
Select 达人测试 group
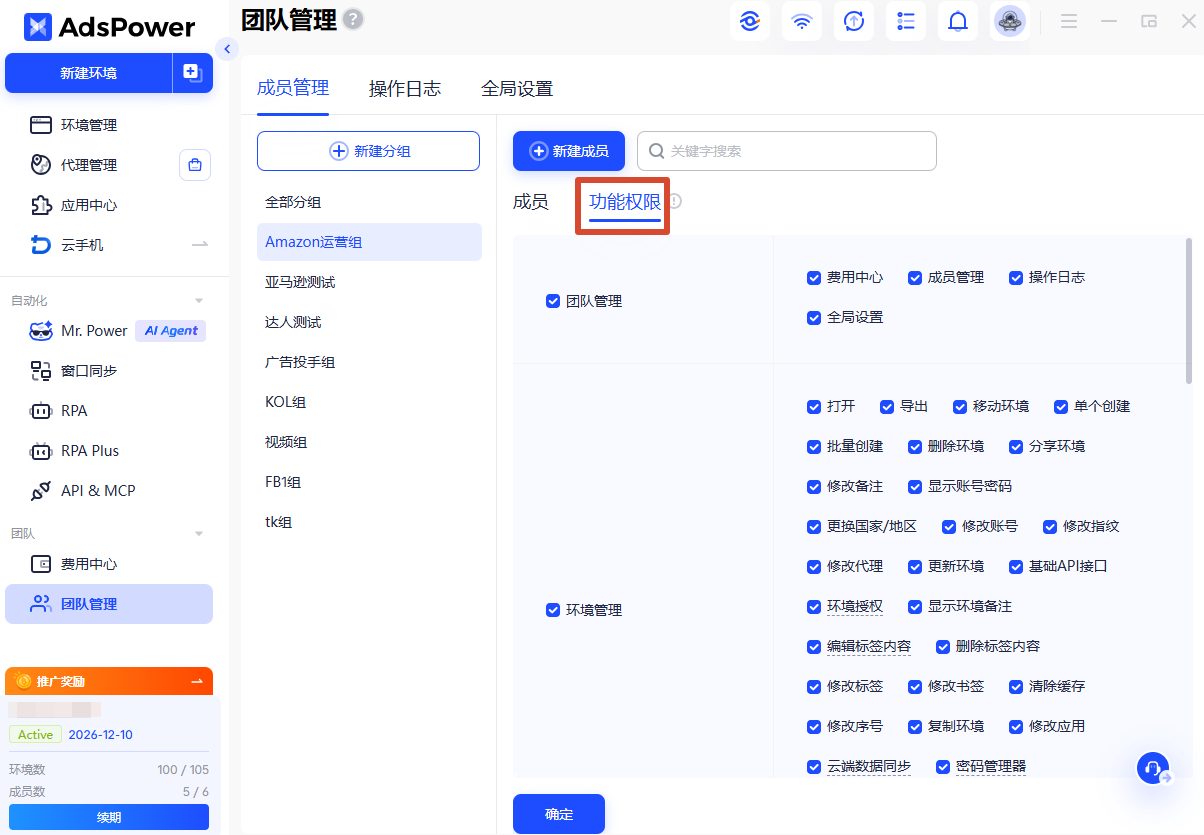pyautogui.click(x=369, y=322)
